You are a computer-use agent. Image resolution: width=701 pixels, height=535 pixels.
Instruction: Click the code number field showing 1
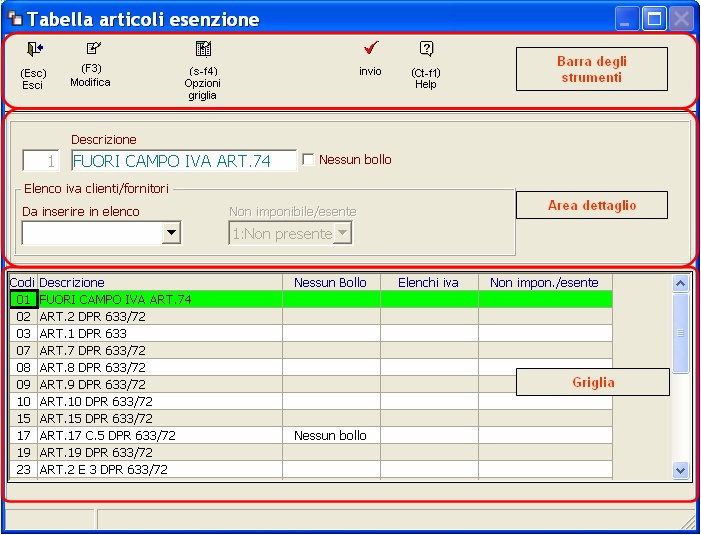point(41,160)
